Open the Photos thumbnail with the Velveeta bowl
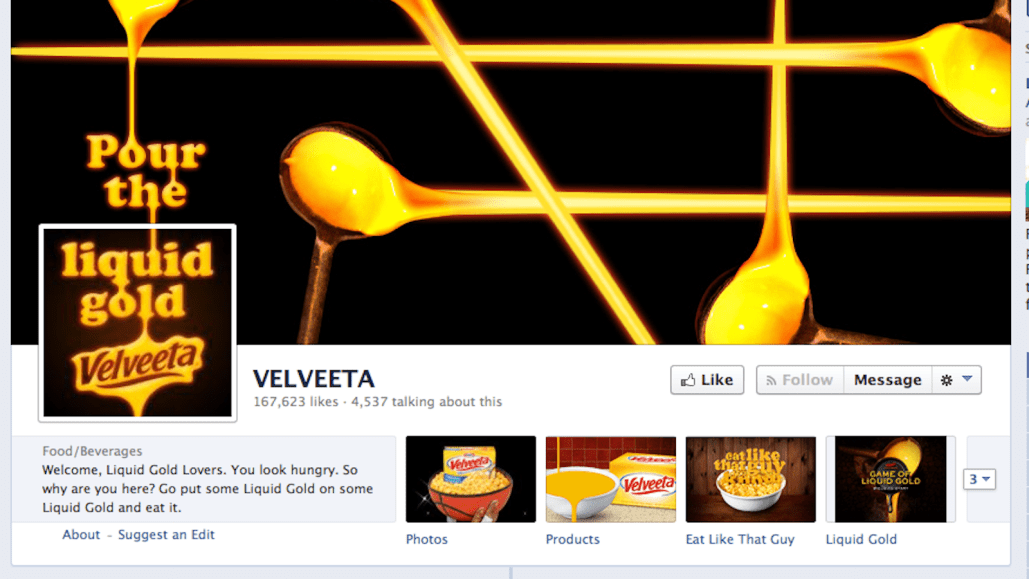 point(471,479)
